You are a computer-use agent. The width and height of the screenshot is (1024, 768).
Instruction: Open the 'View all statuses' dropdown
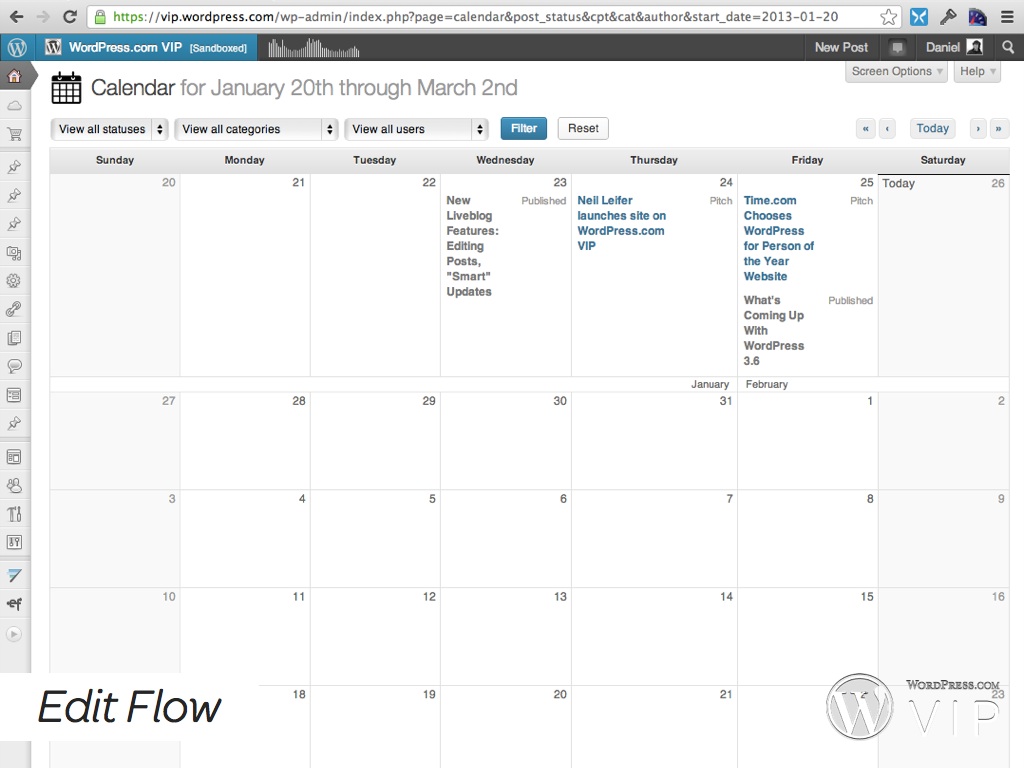tap(110, 129)
